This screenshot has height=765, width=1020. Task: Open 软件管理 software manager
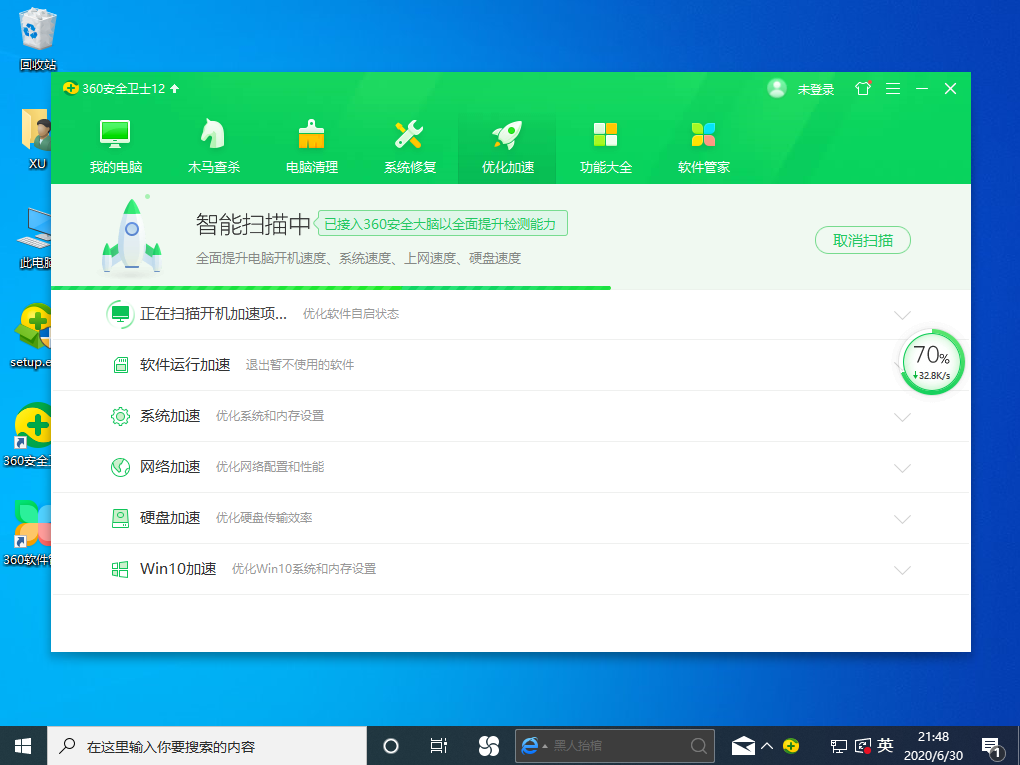(x=703, y=143)
